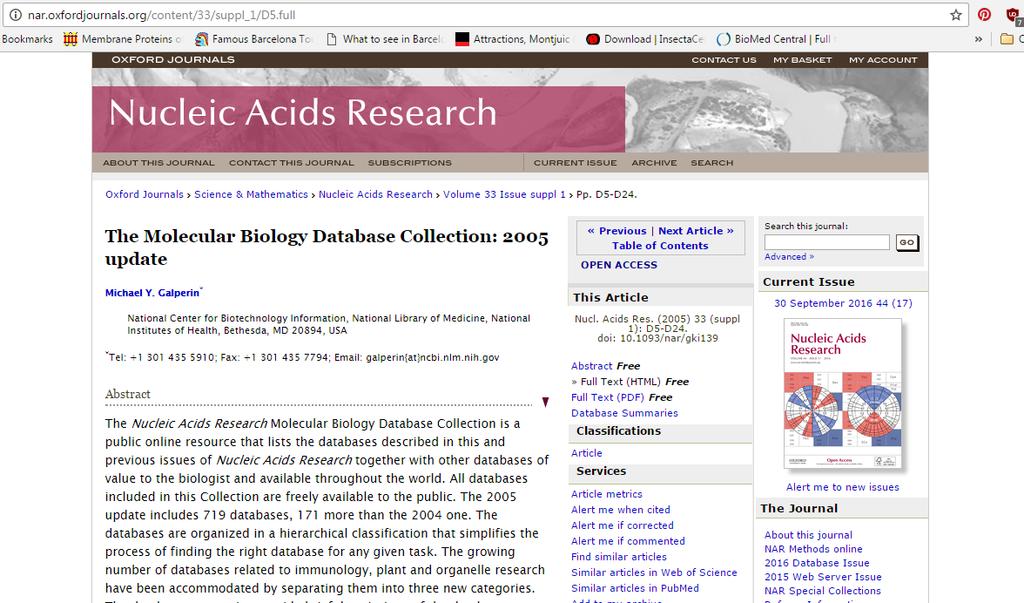Screen dimensions: 1024x603
Task: Click Alert me when cited
Action: [620, 510]
